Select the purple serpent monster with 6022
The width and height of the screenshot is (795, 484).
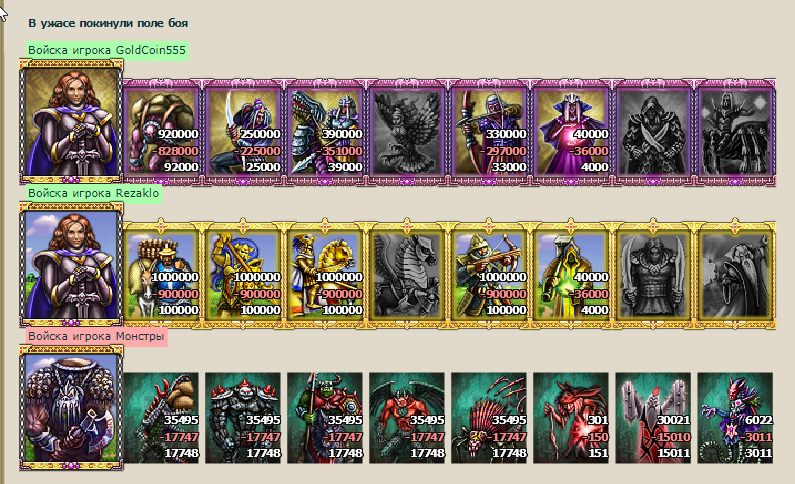coord(736,418)
